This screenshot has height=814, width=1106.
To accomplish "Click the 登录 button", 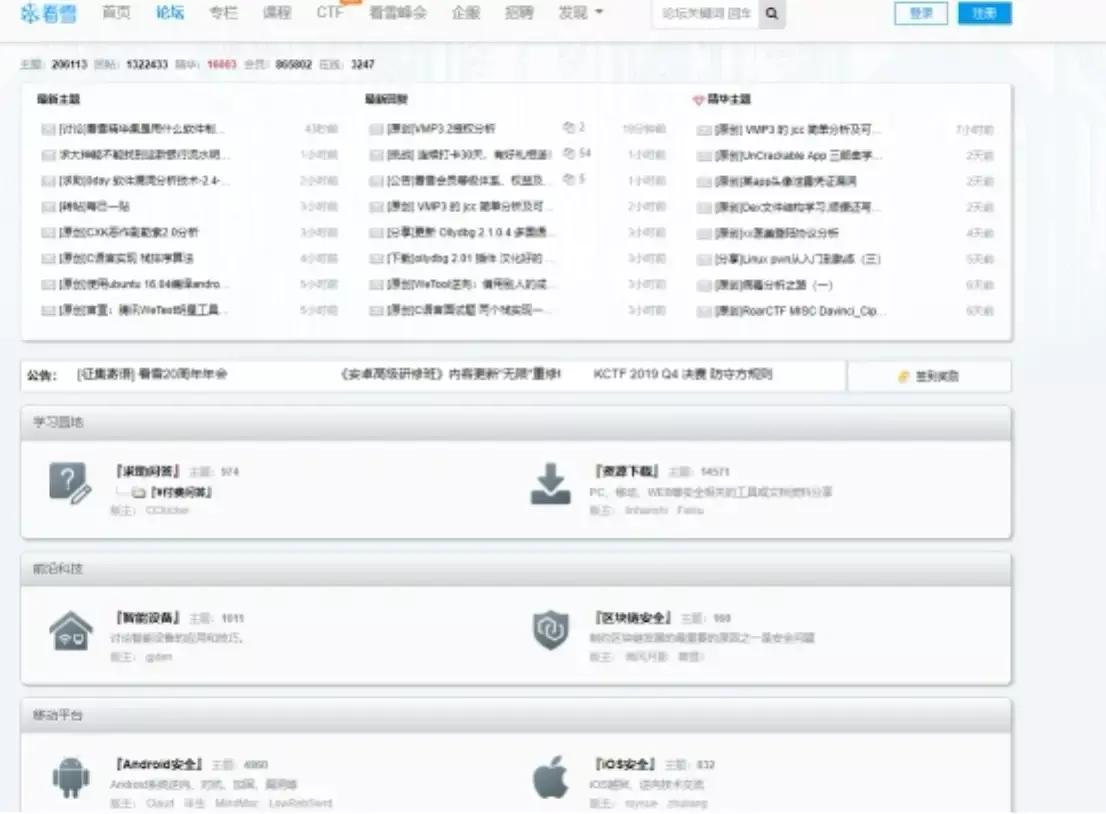I will [919, 14].
